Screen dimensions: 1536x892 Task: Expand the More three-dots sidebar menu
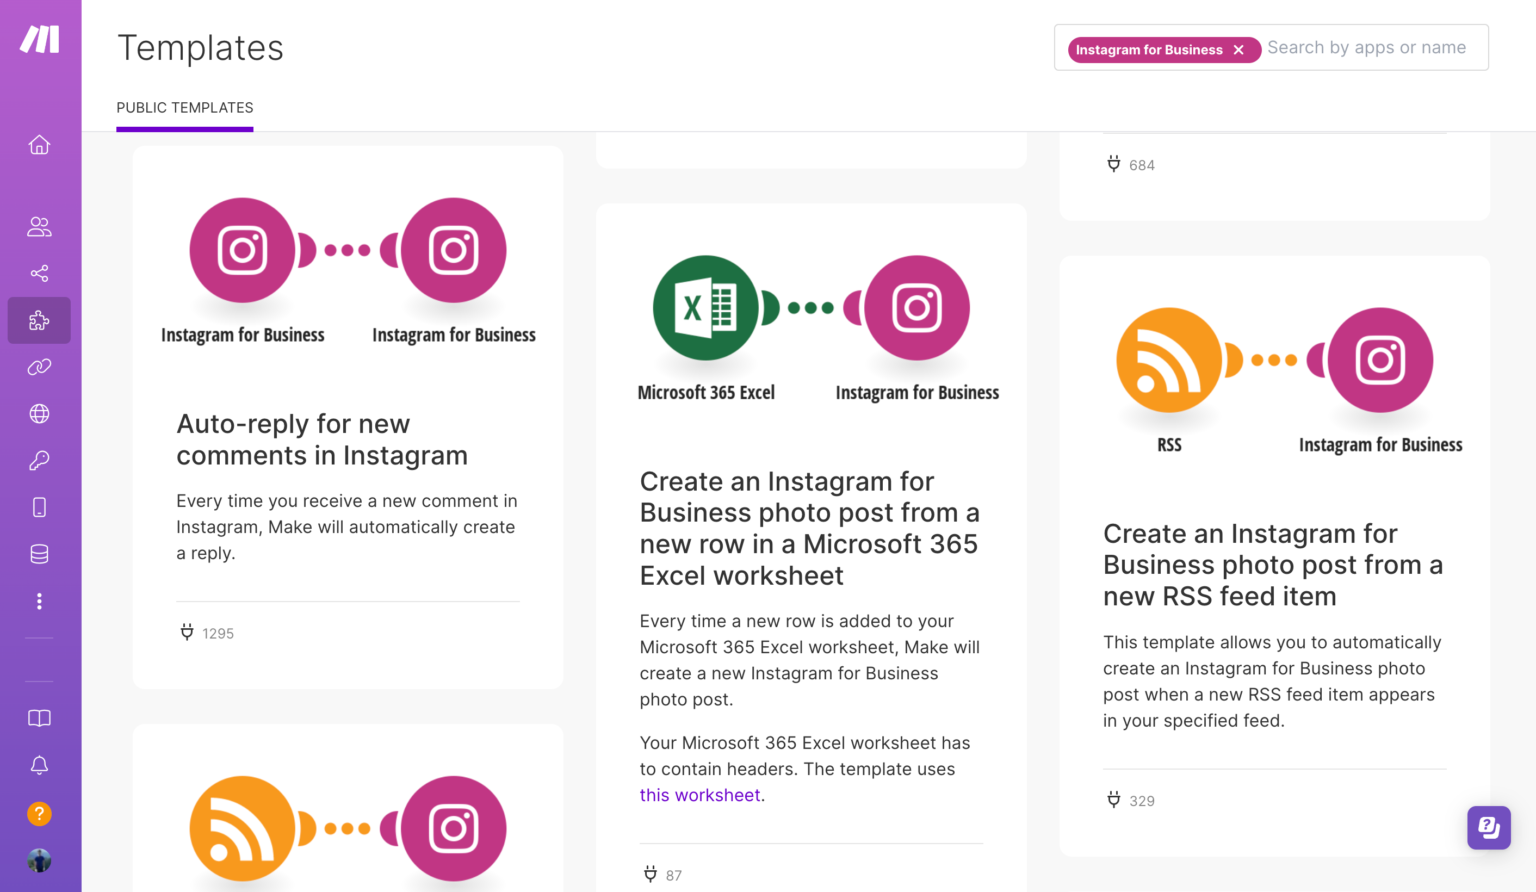(39, 601)
